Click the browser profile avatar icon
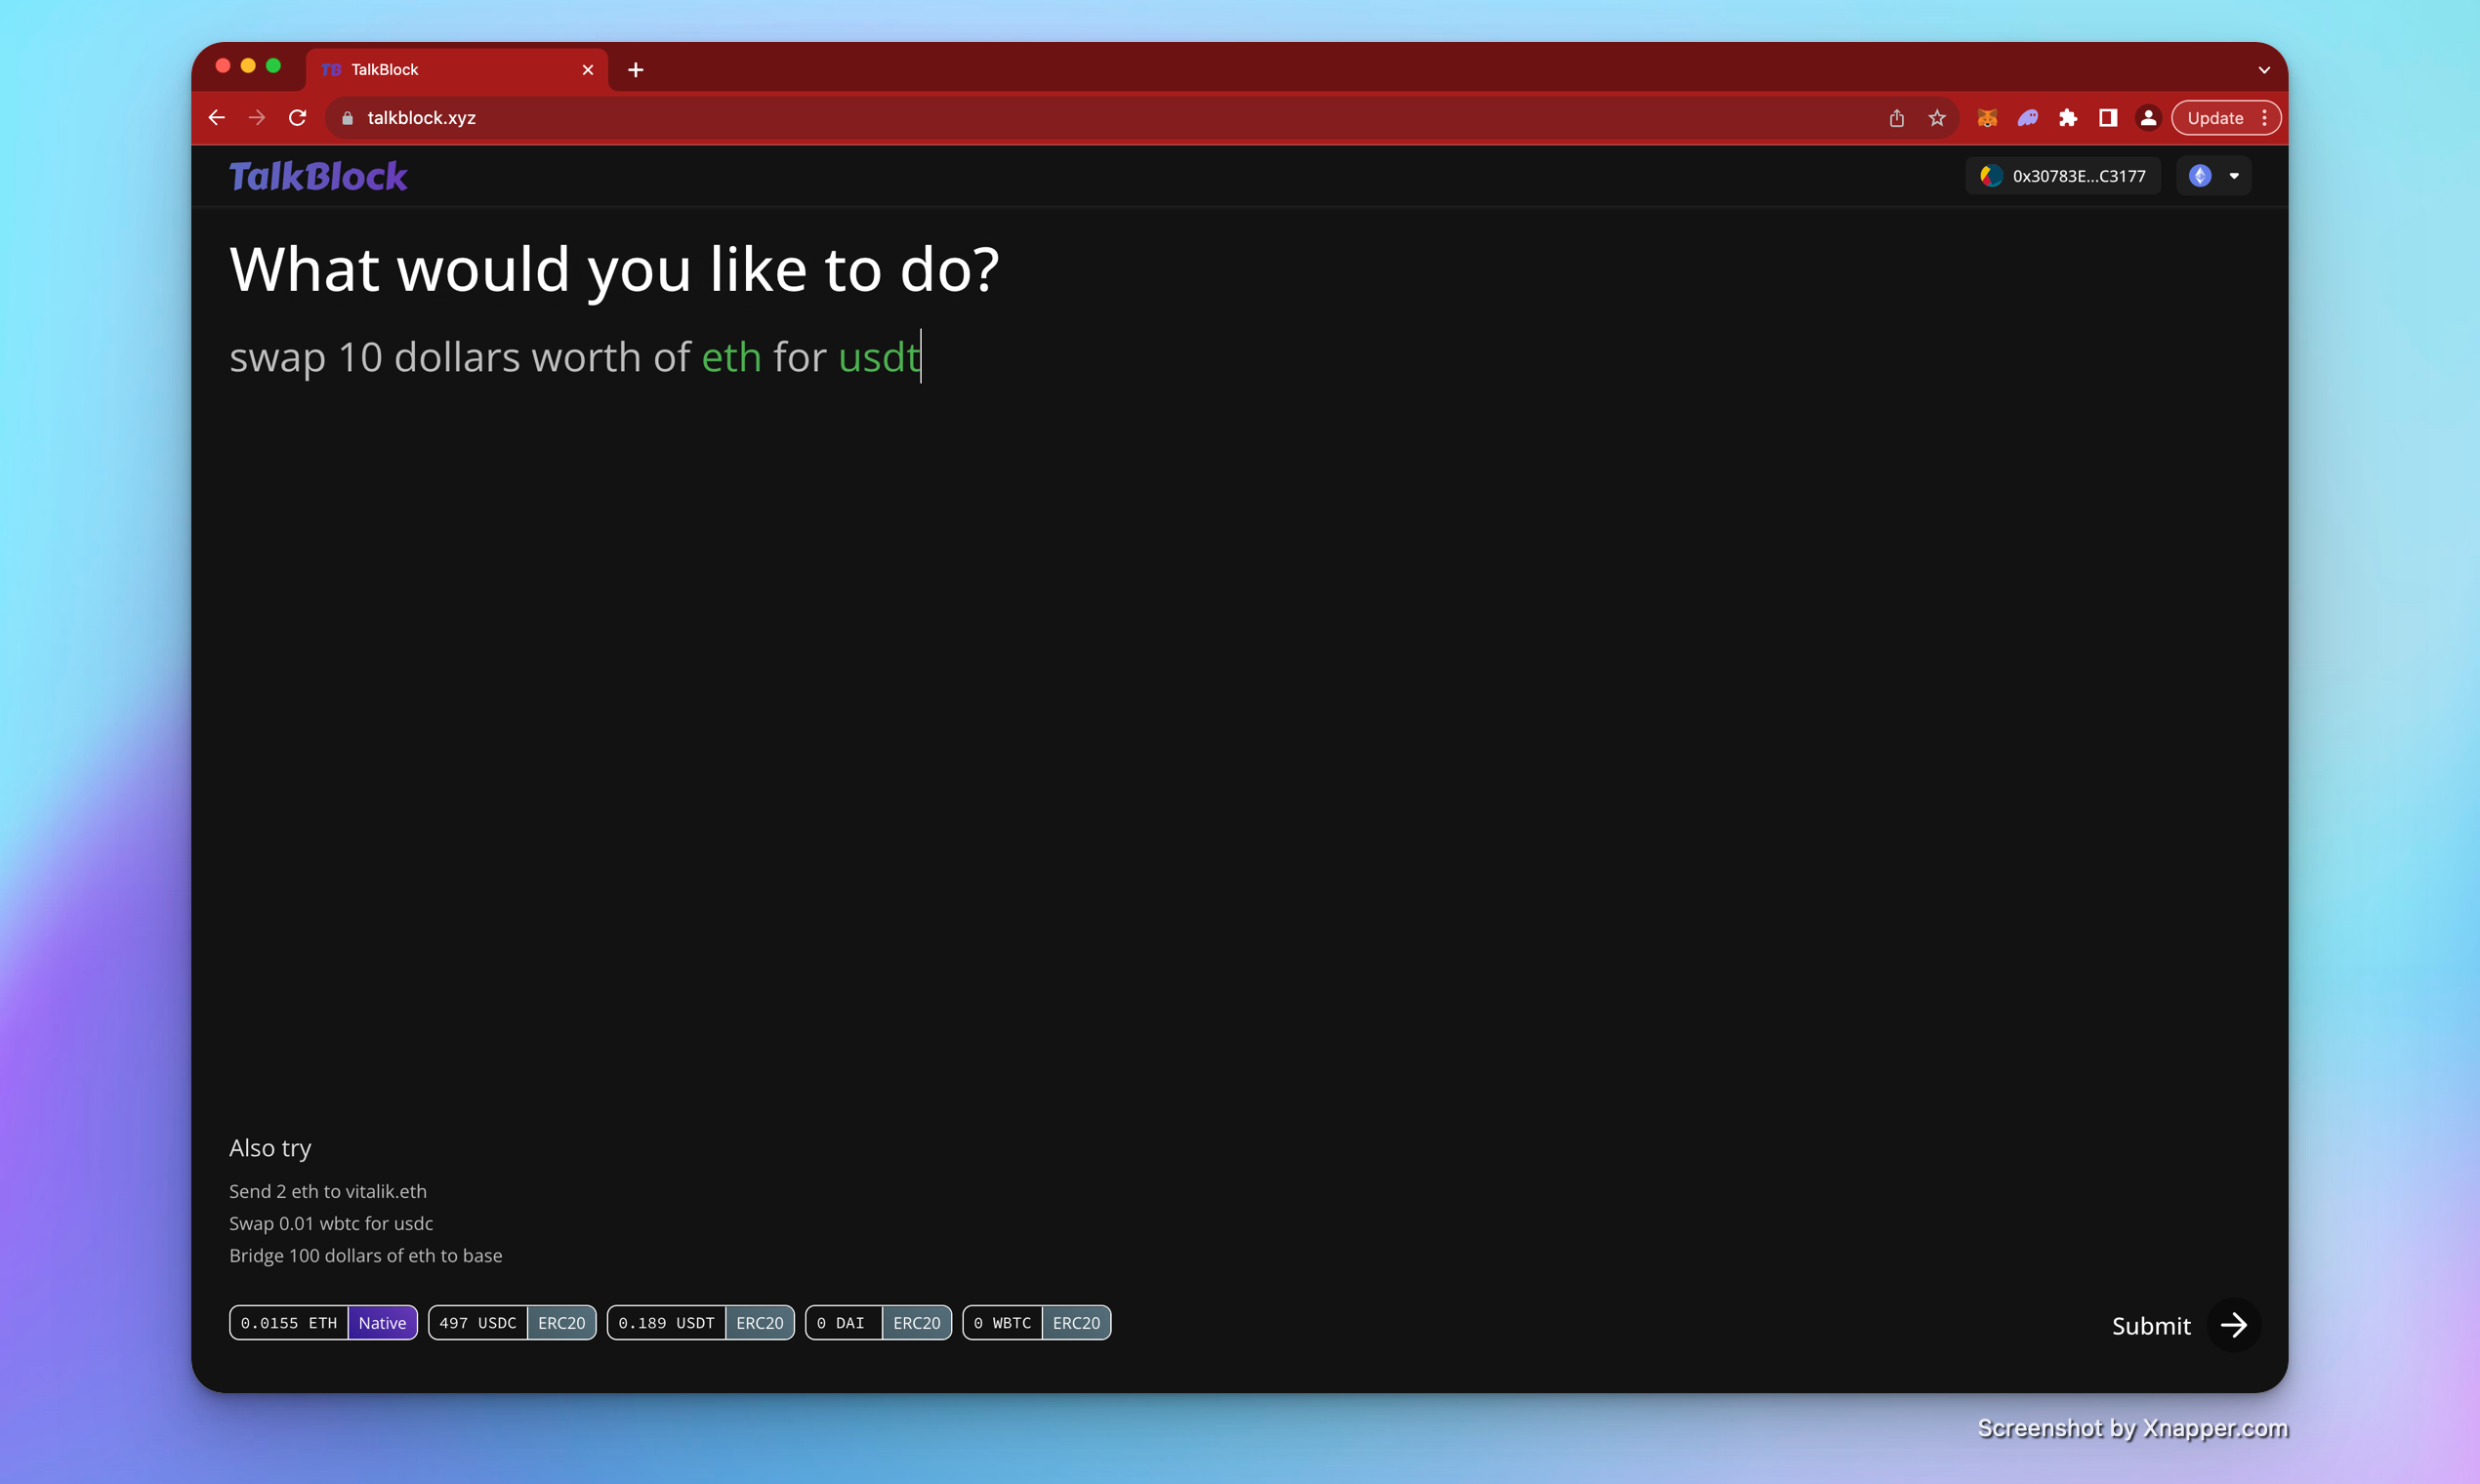Image resolution: width=2480 pixels, height=1484 pixels. [x=2147, y=117]
